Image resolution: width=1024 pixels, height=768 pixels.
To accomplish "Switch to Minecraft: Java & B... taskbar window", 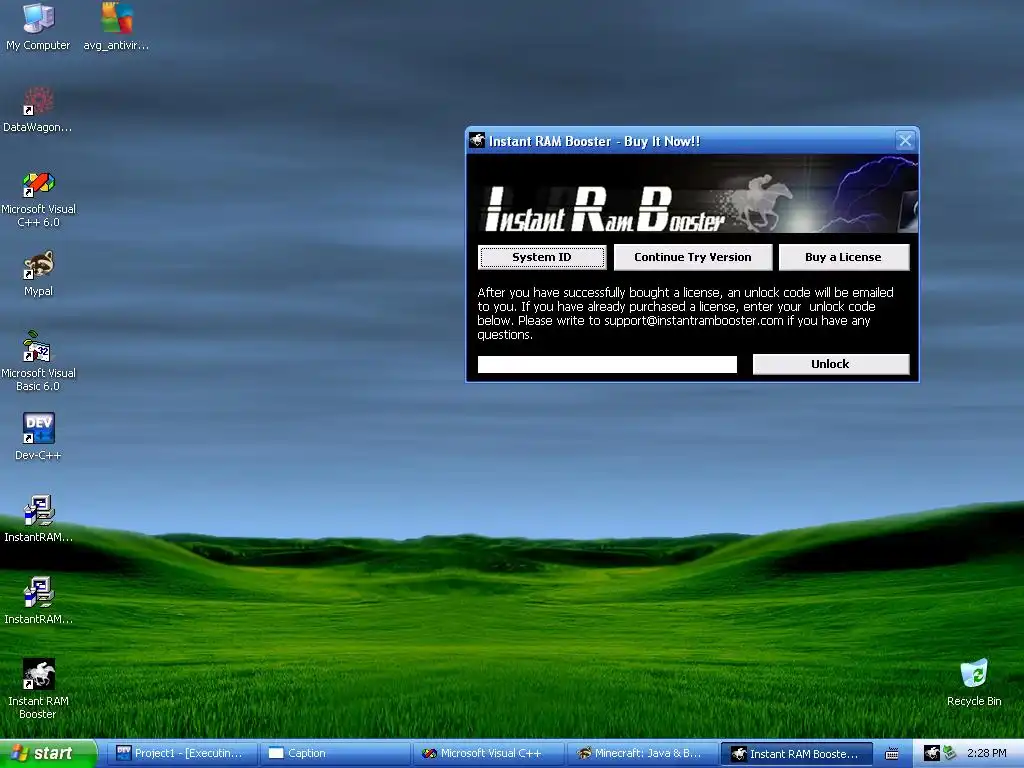I will pyautogui.click(x=641, y=754).
